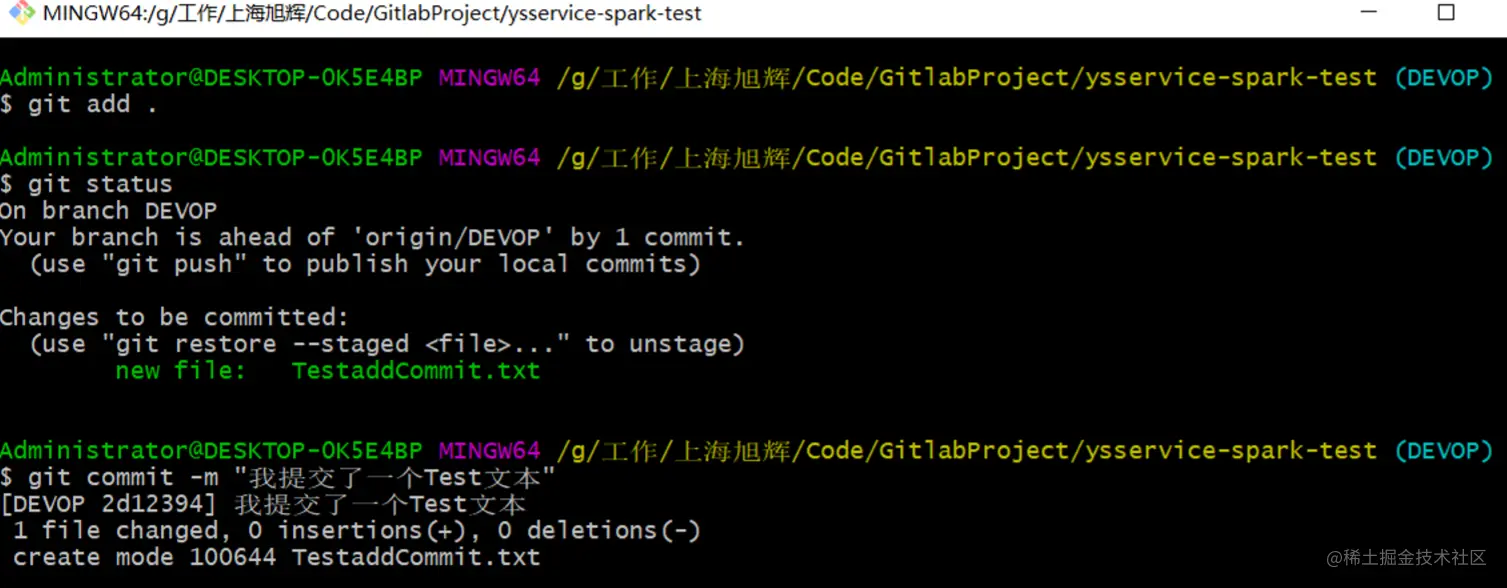
Task: Click the prompt line directly above "git add ."
Action: (x=747, y=77)
